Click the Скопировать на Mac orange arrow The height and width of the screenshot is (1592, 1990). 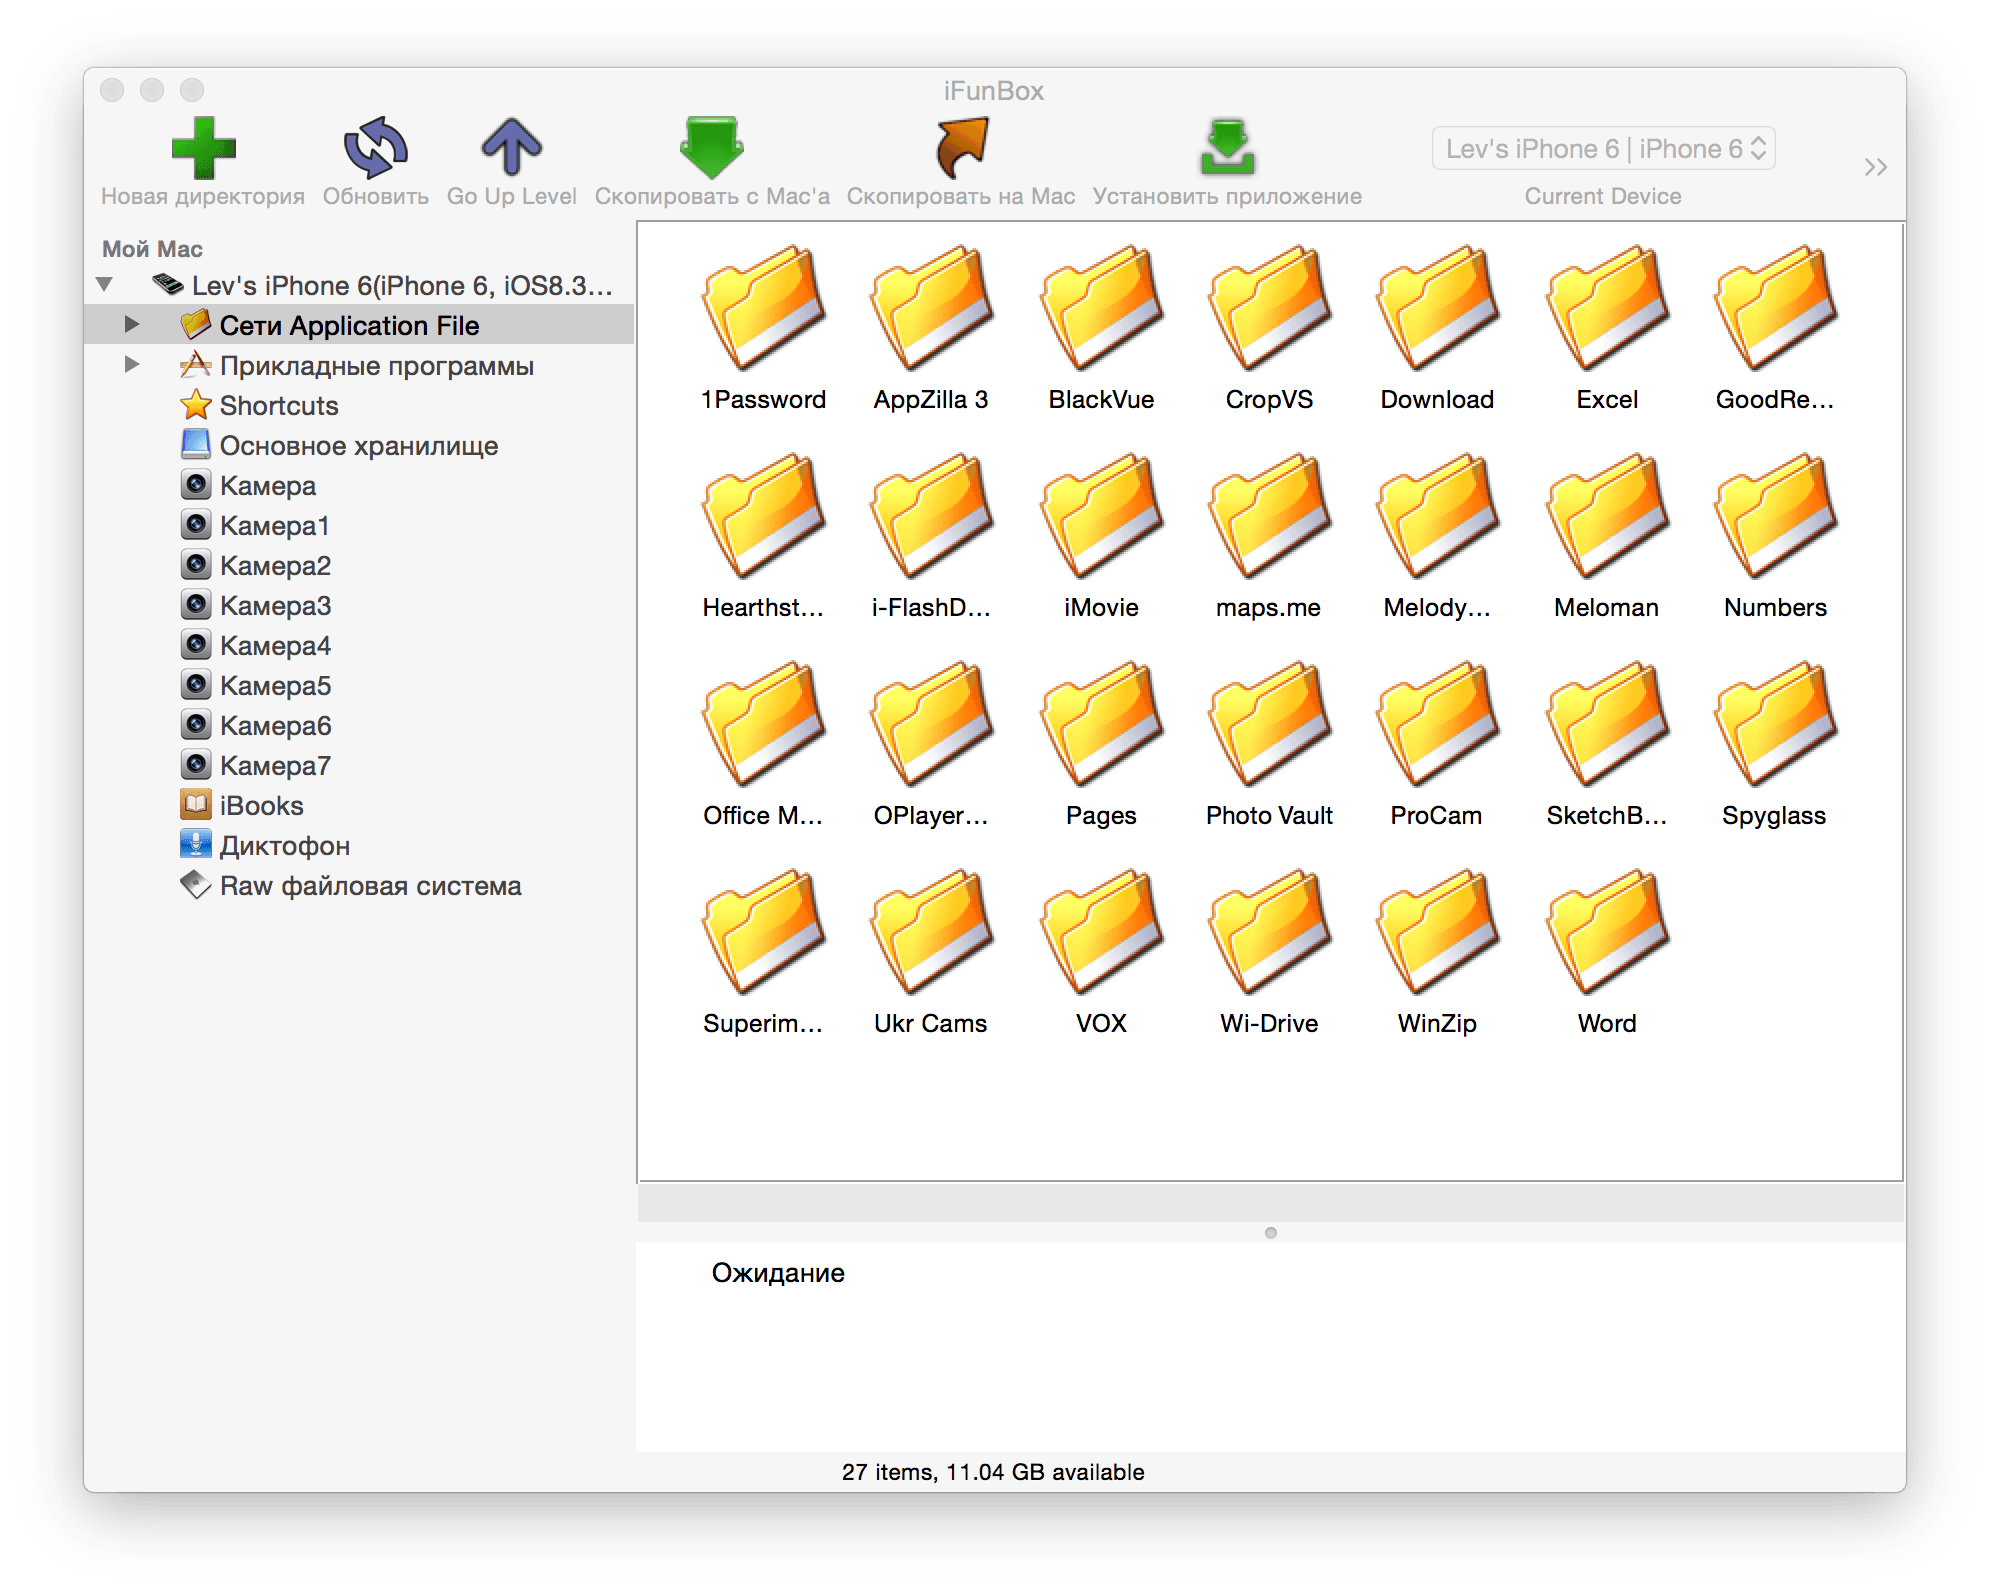point(961,148)
